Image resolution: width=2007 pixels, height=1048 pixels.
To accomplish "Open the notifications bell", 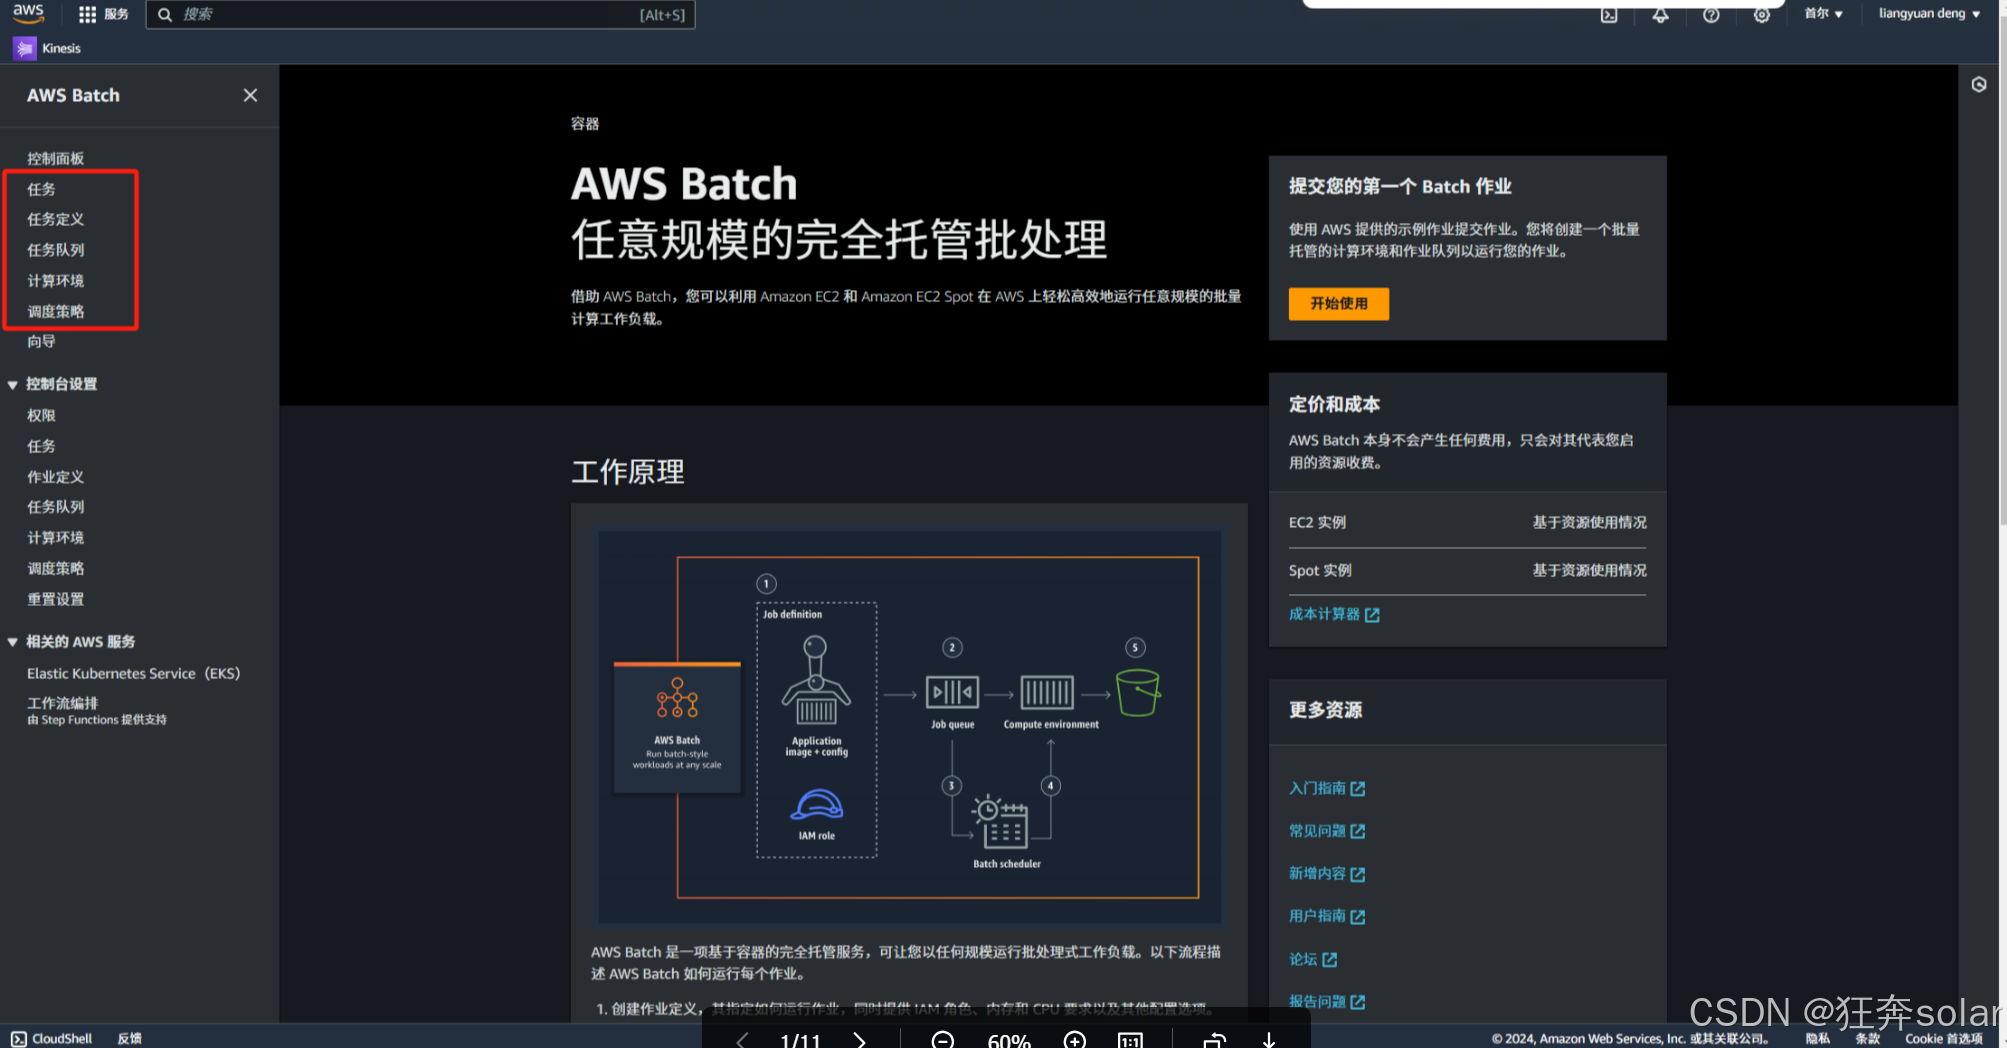I will click(x=1660, y=14).
